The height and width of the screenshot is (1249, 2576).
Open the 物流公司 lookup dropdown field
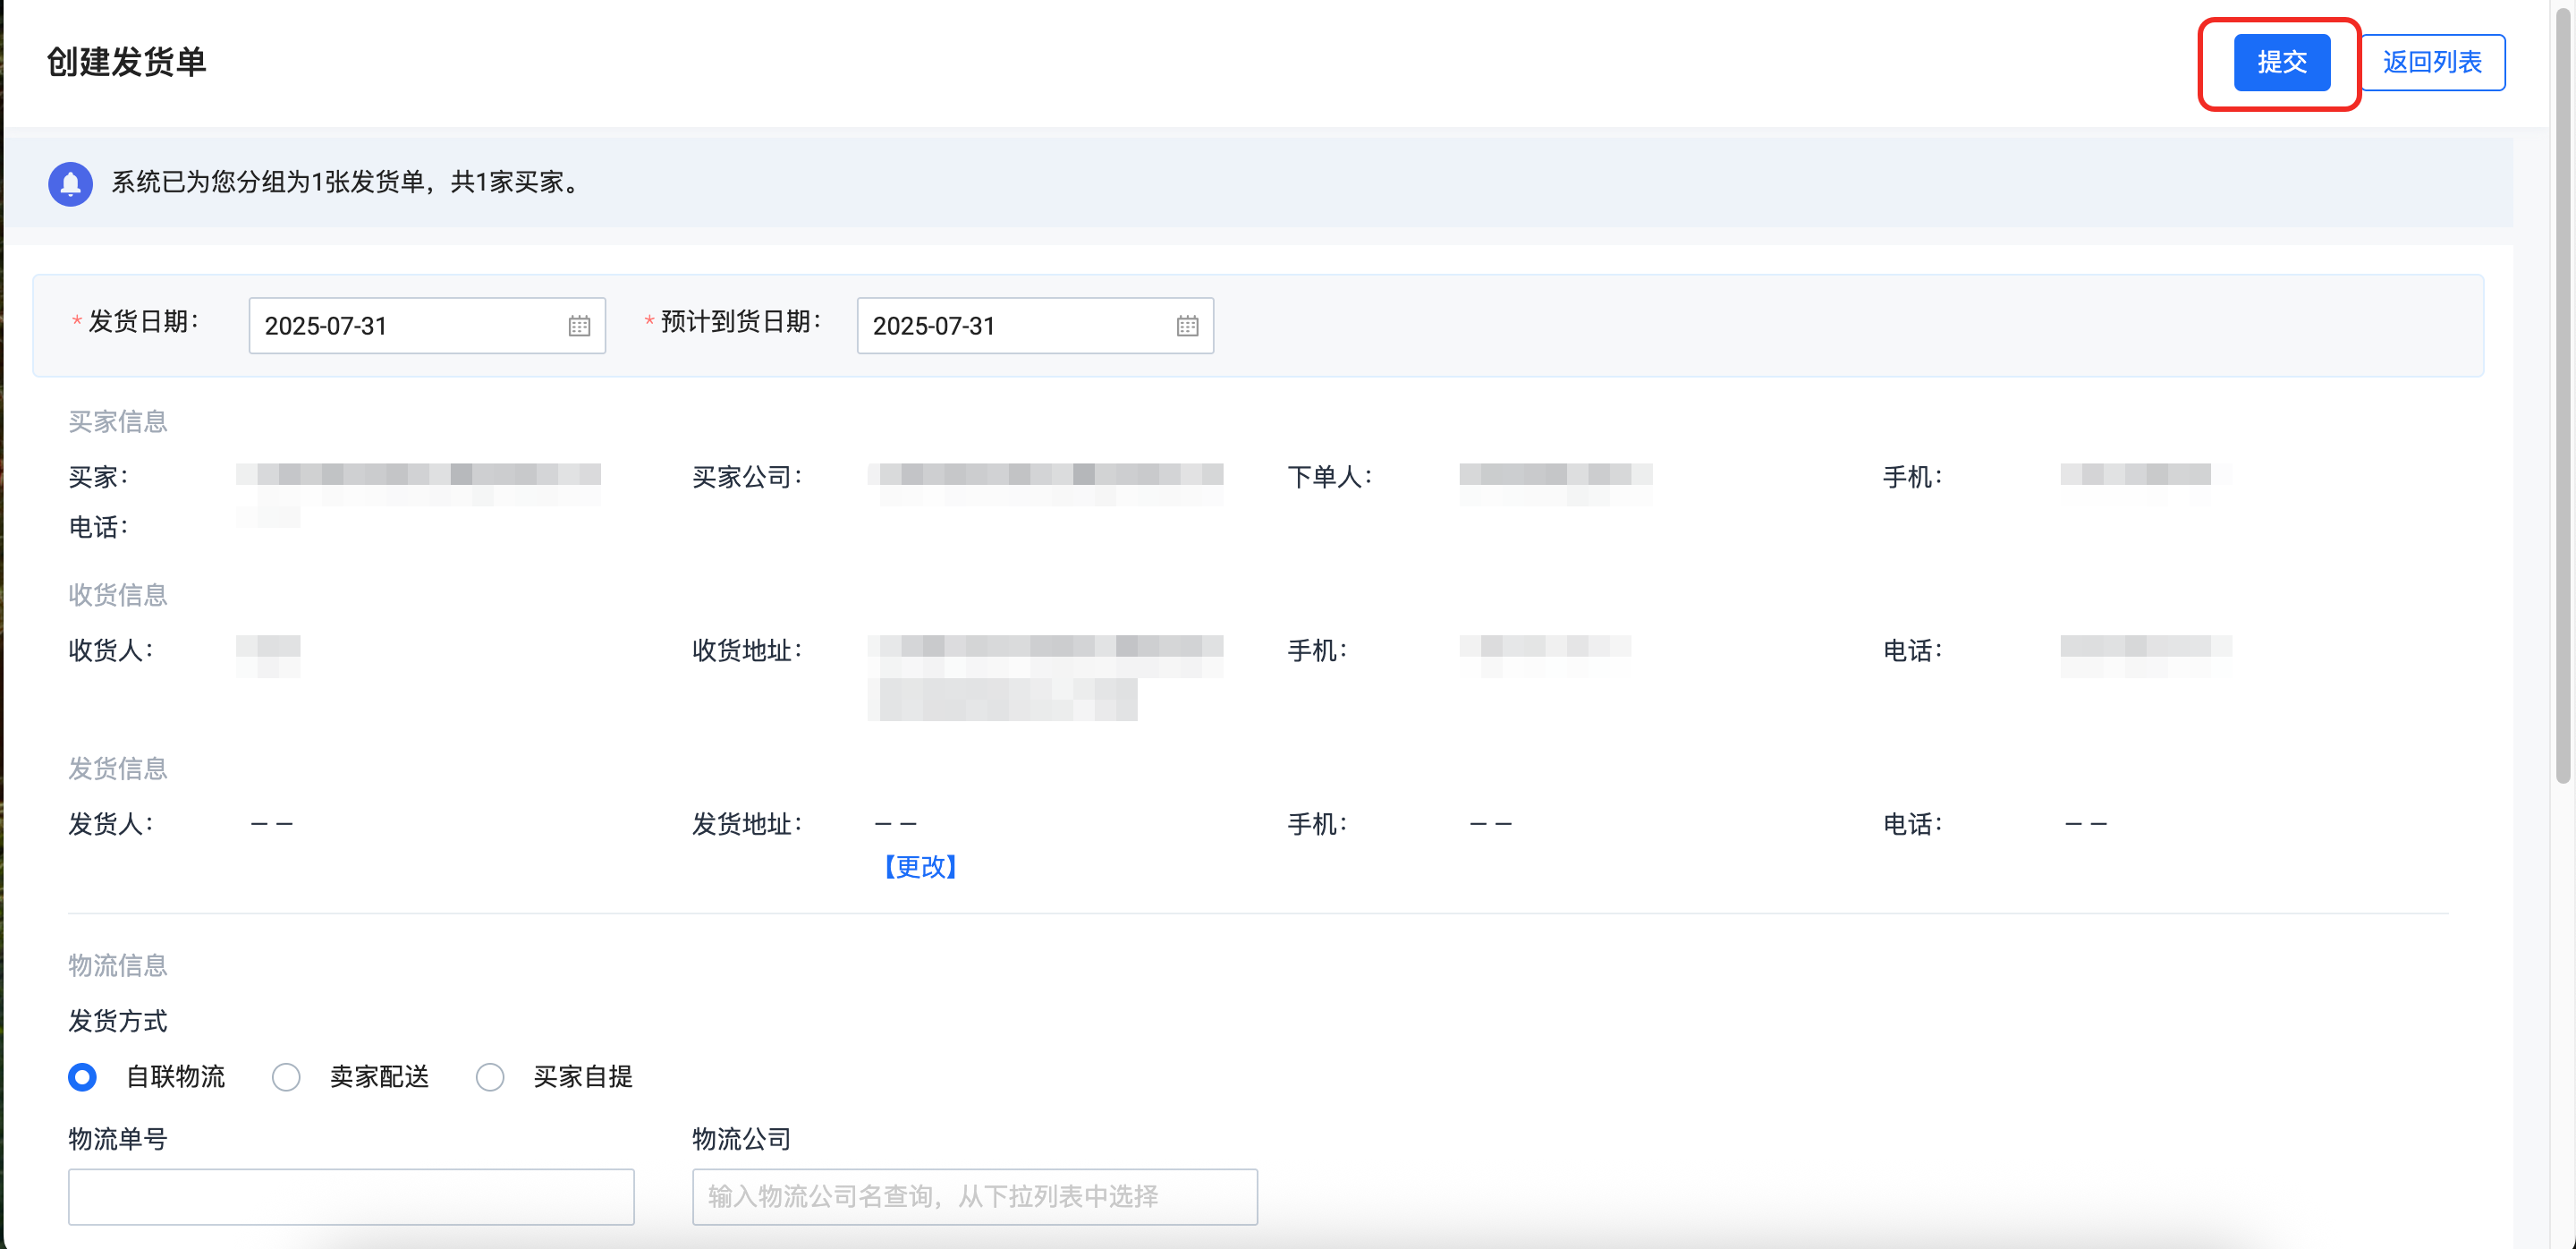point(974,1196)
